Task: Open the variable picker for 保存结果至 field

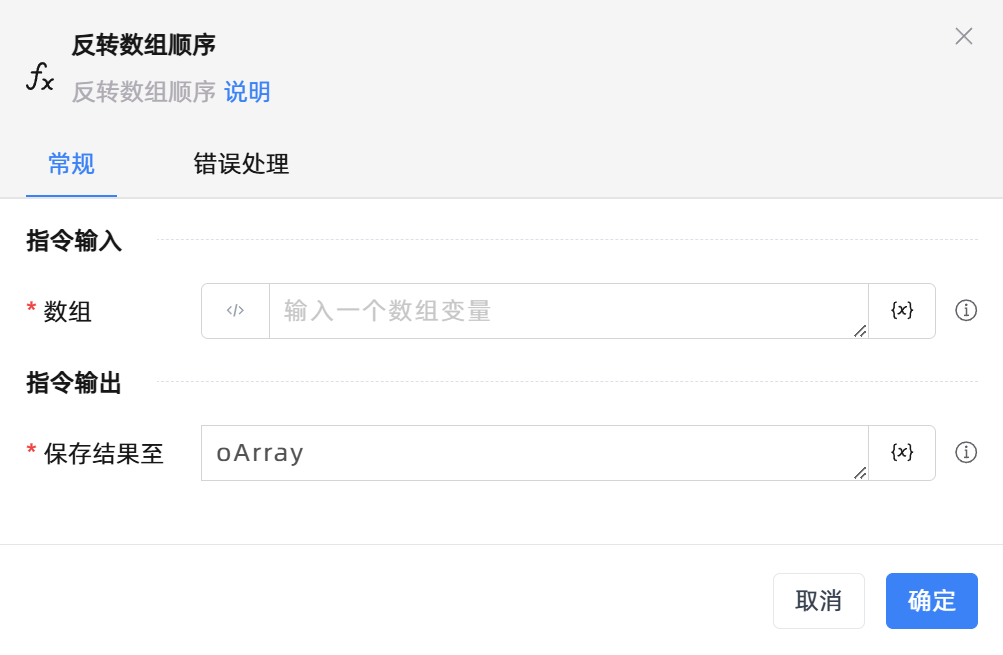Action: [902, 453]
